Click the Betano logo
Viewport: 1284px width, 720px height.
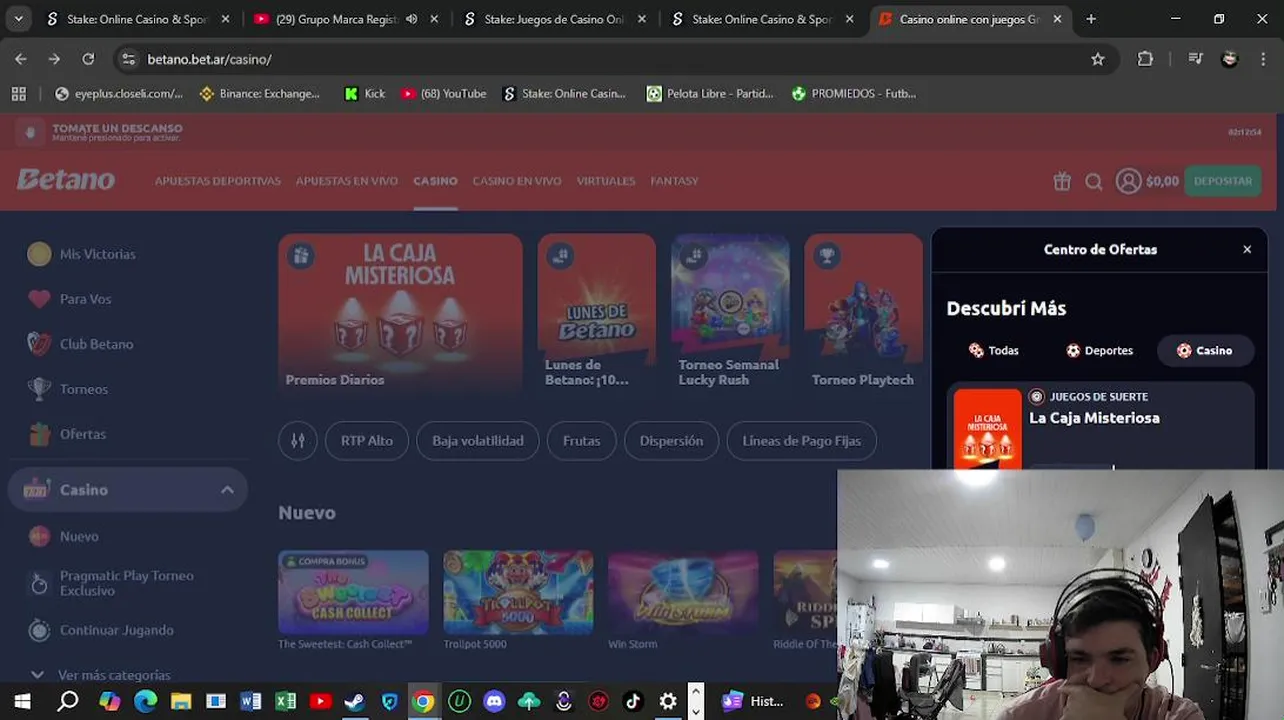(x=66, y=180)
